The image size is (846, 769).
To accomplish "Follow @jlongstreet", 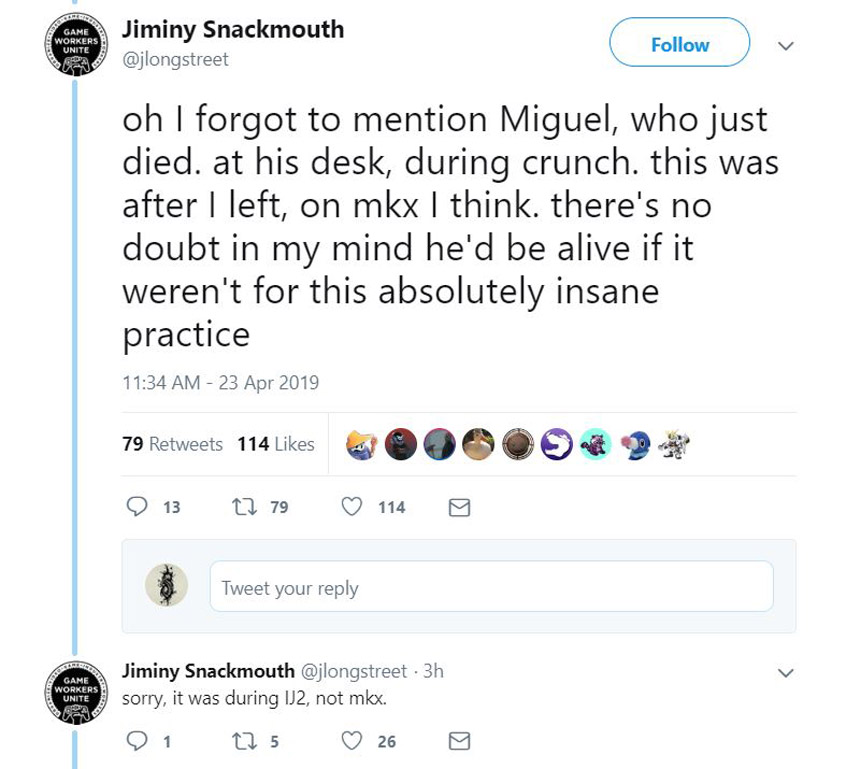I will click(679, 44).
